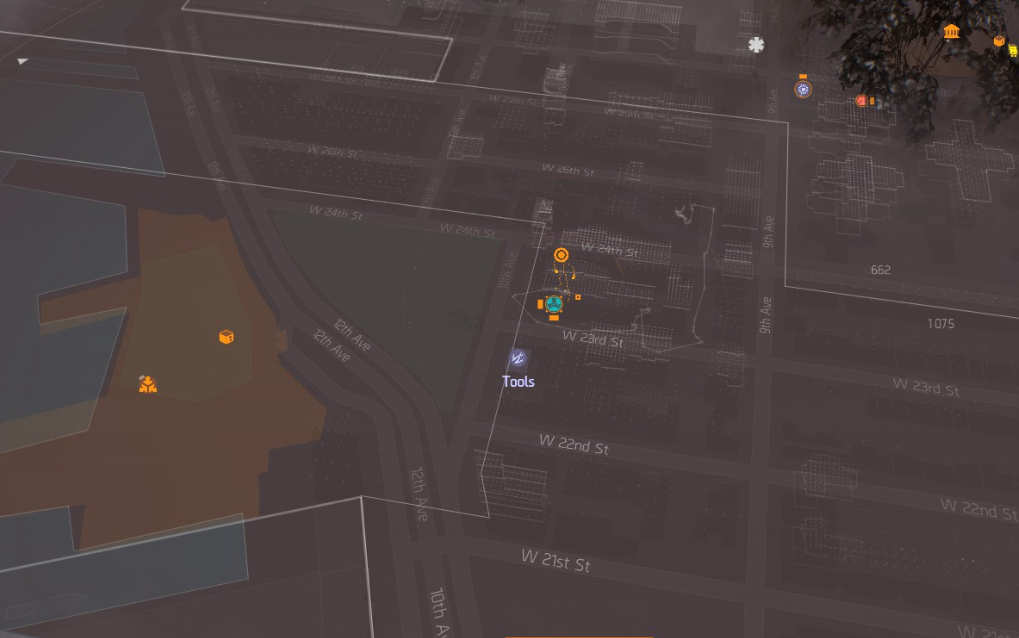Select the blue circular marker near 9th Ave
Viewport: 1019px width, 638px height.
point(803,90)
